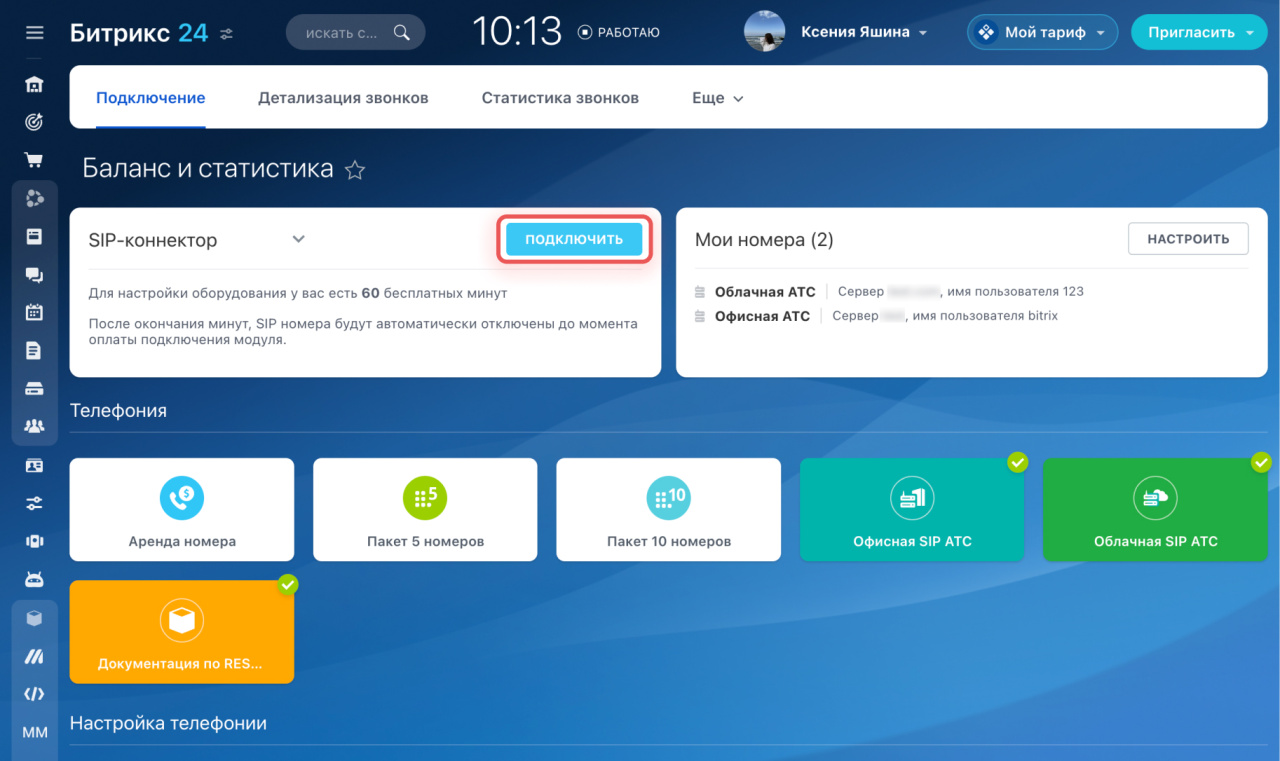Open the chat bubbles sidebar icon

tap(34, 275)
